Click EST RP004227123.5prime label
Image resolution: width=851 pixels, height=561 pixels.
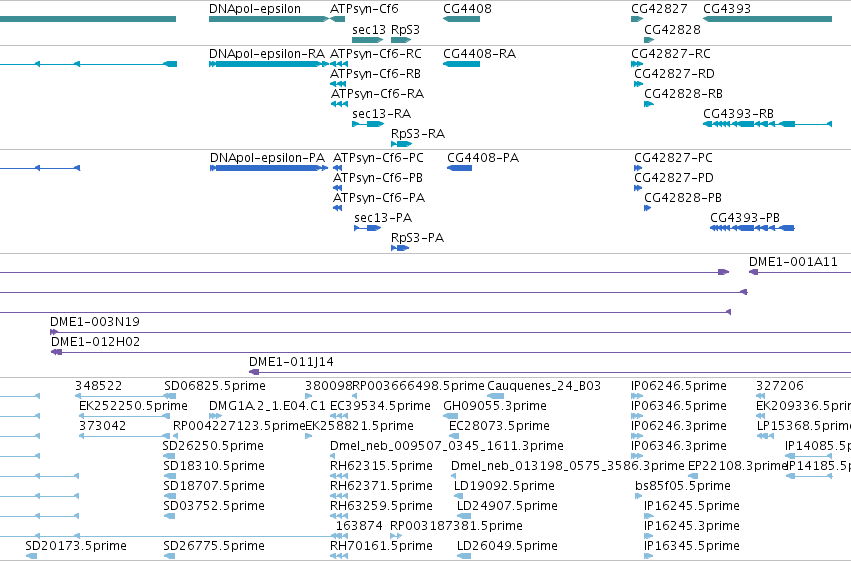pyautogui.click(x=239, y=426)
